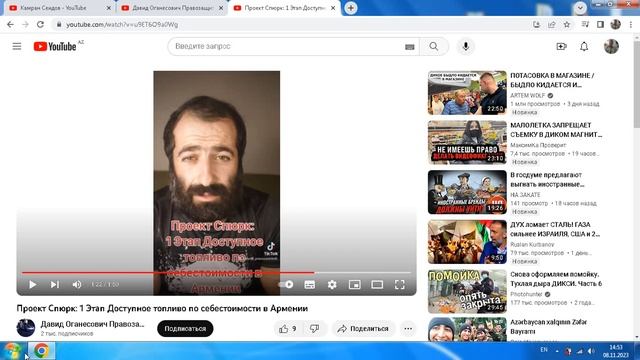640x360 pixels.
Task: Go back in the browser
Action: tap(10, 24)
